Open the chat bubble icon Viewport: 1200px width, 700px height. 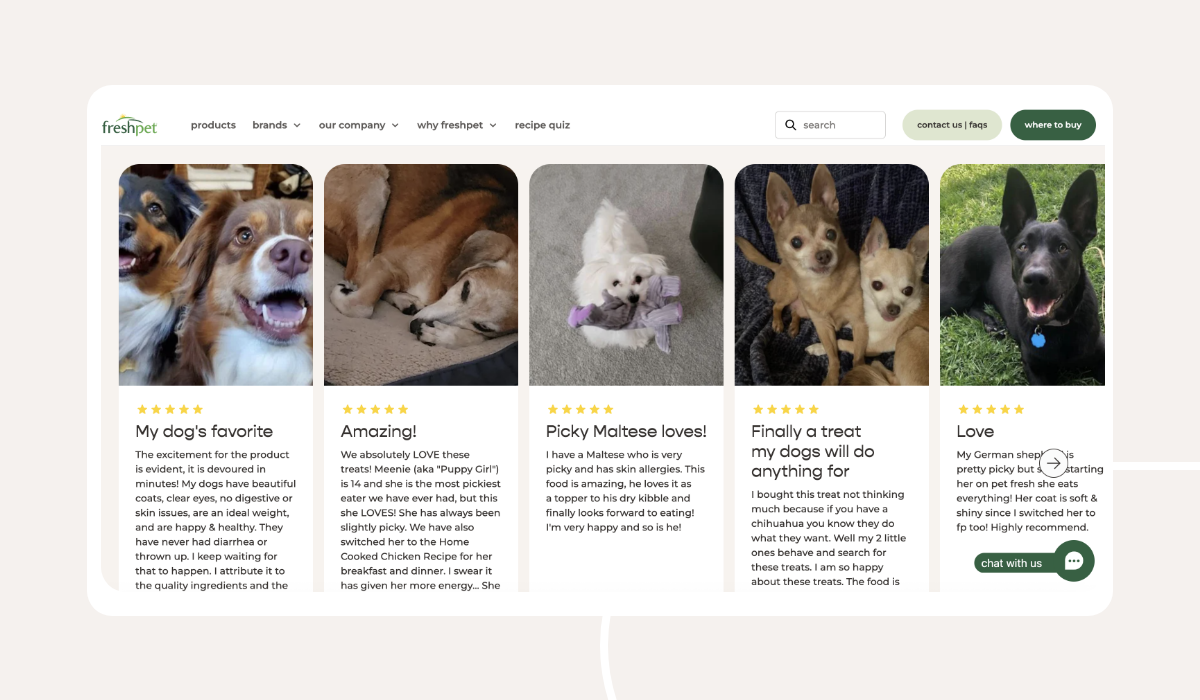[1074, 561]
